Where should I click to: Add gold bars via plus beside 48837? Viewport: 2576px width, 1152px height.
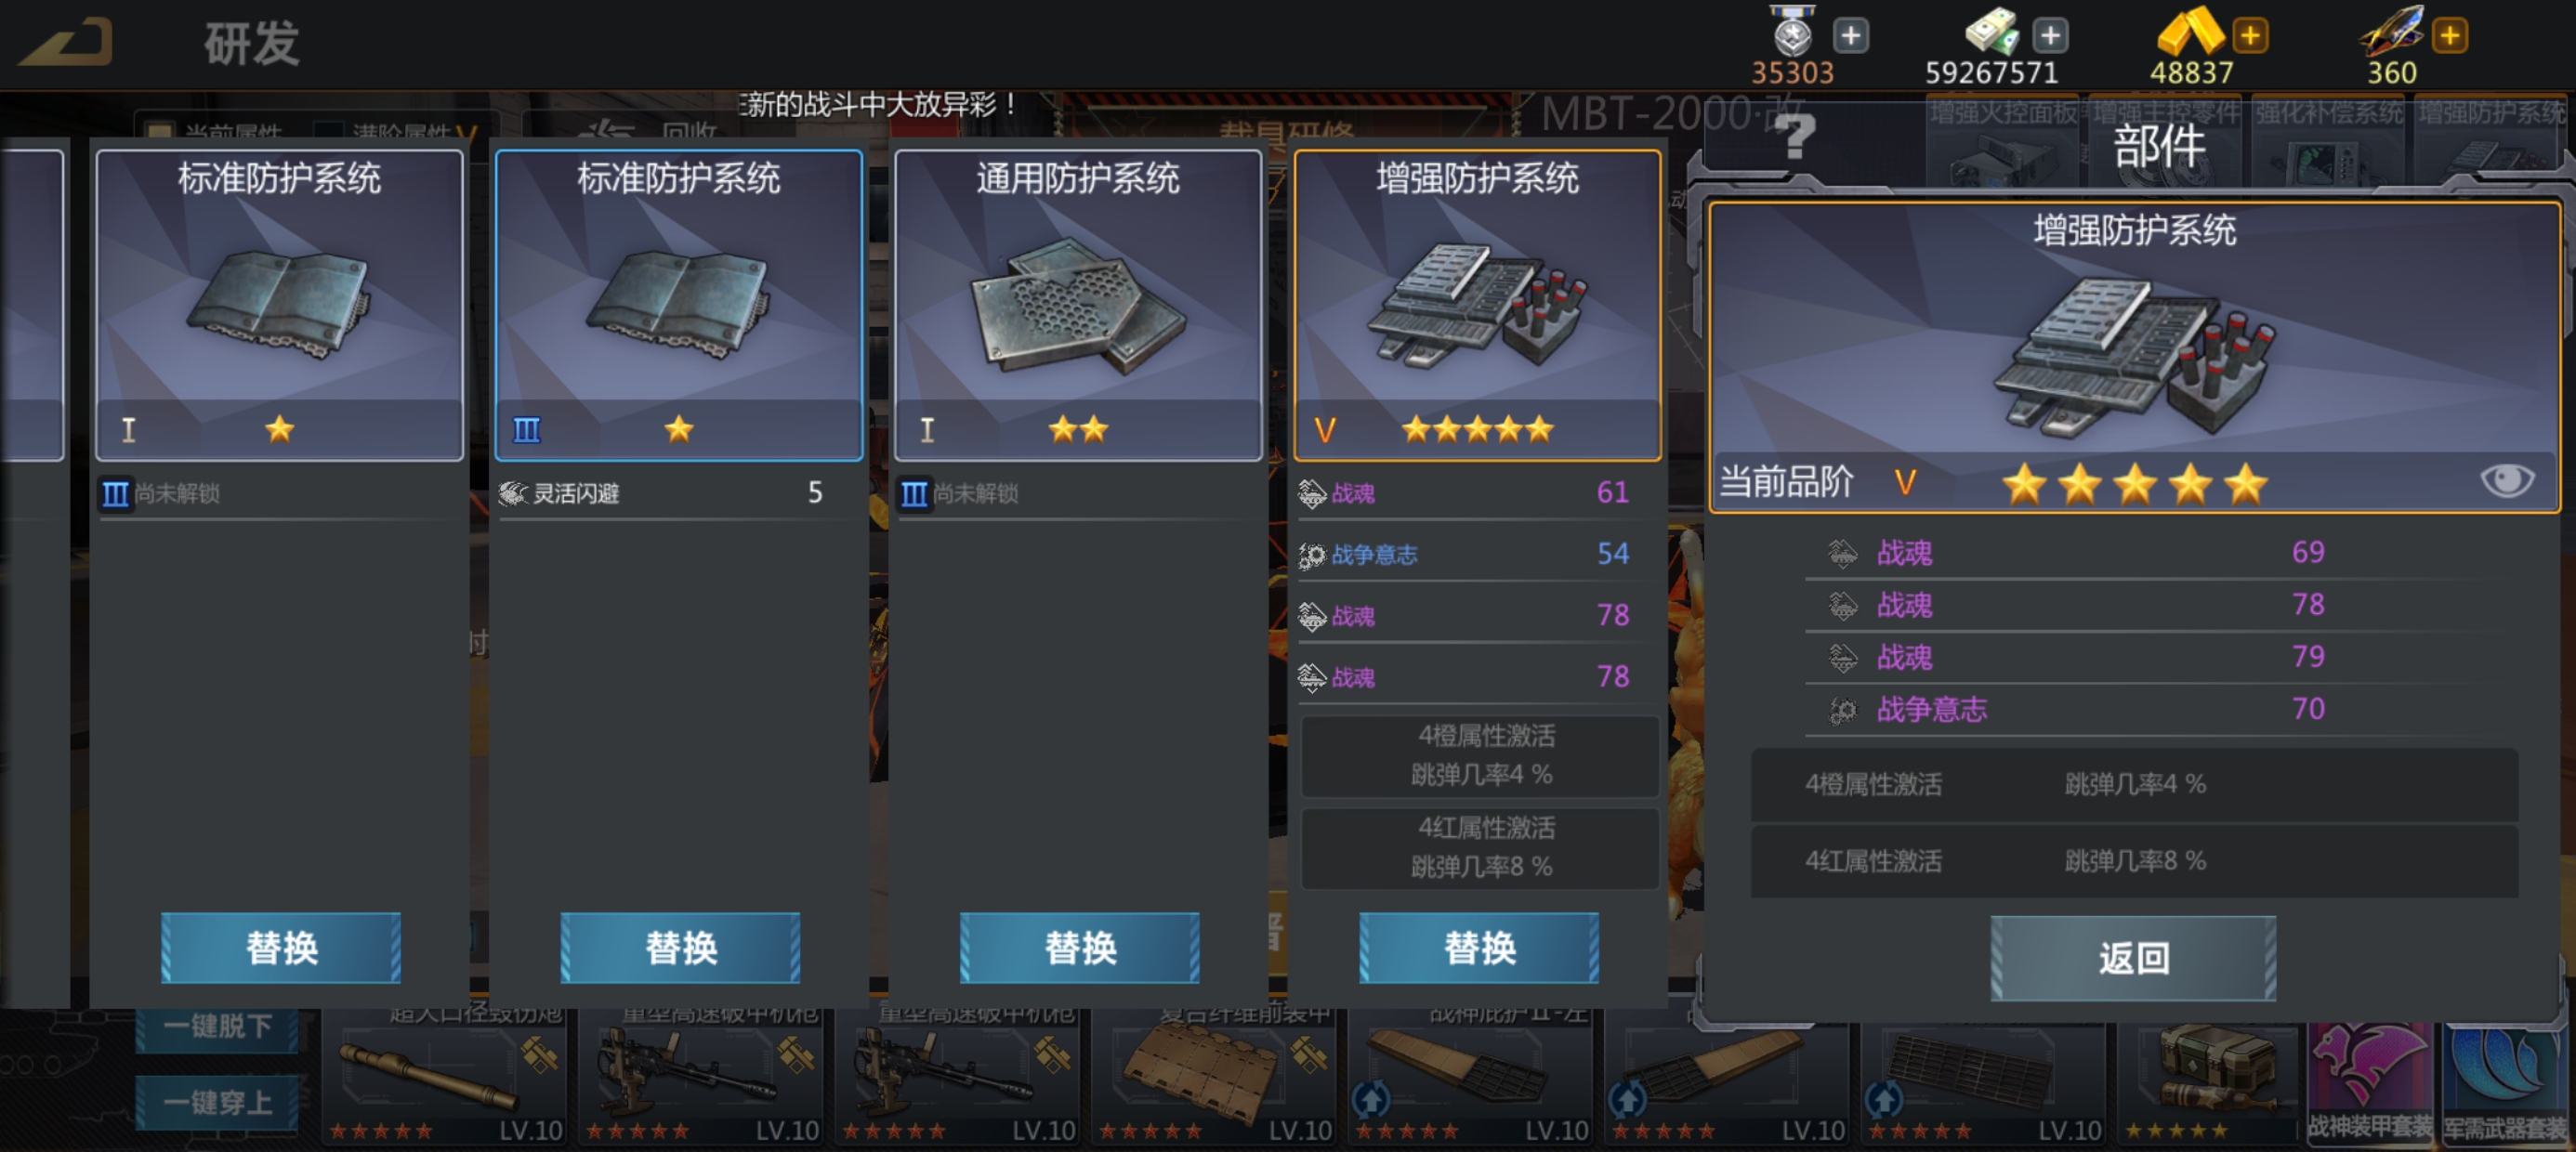point(2250,36)
